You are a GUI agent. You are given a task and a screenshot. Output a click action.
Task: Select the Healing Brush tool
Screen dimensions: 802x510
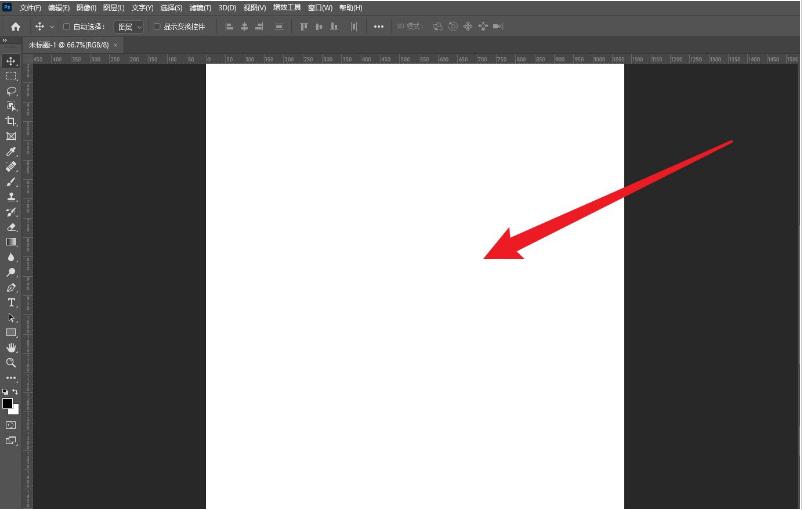(11, 167)
